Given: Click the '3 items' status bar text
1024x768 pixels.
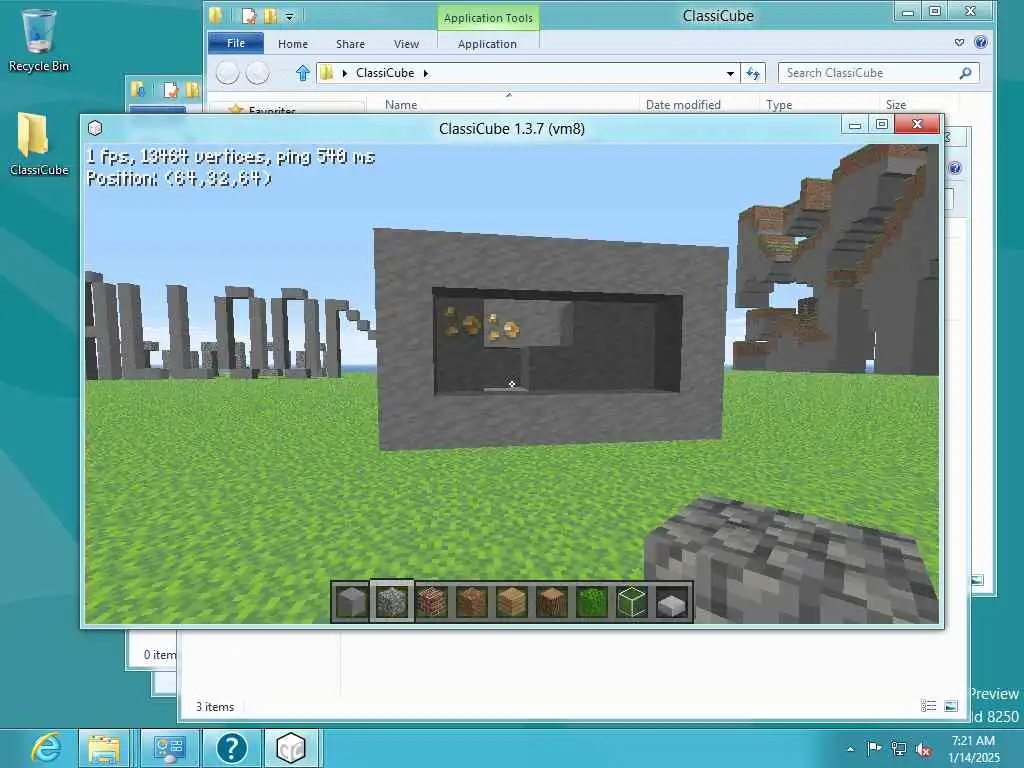Looking at the screenshot, I should click(x=215, y=707).
